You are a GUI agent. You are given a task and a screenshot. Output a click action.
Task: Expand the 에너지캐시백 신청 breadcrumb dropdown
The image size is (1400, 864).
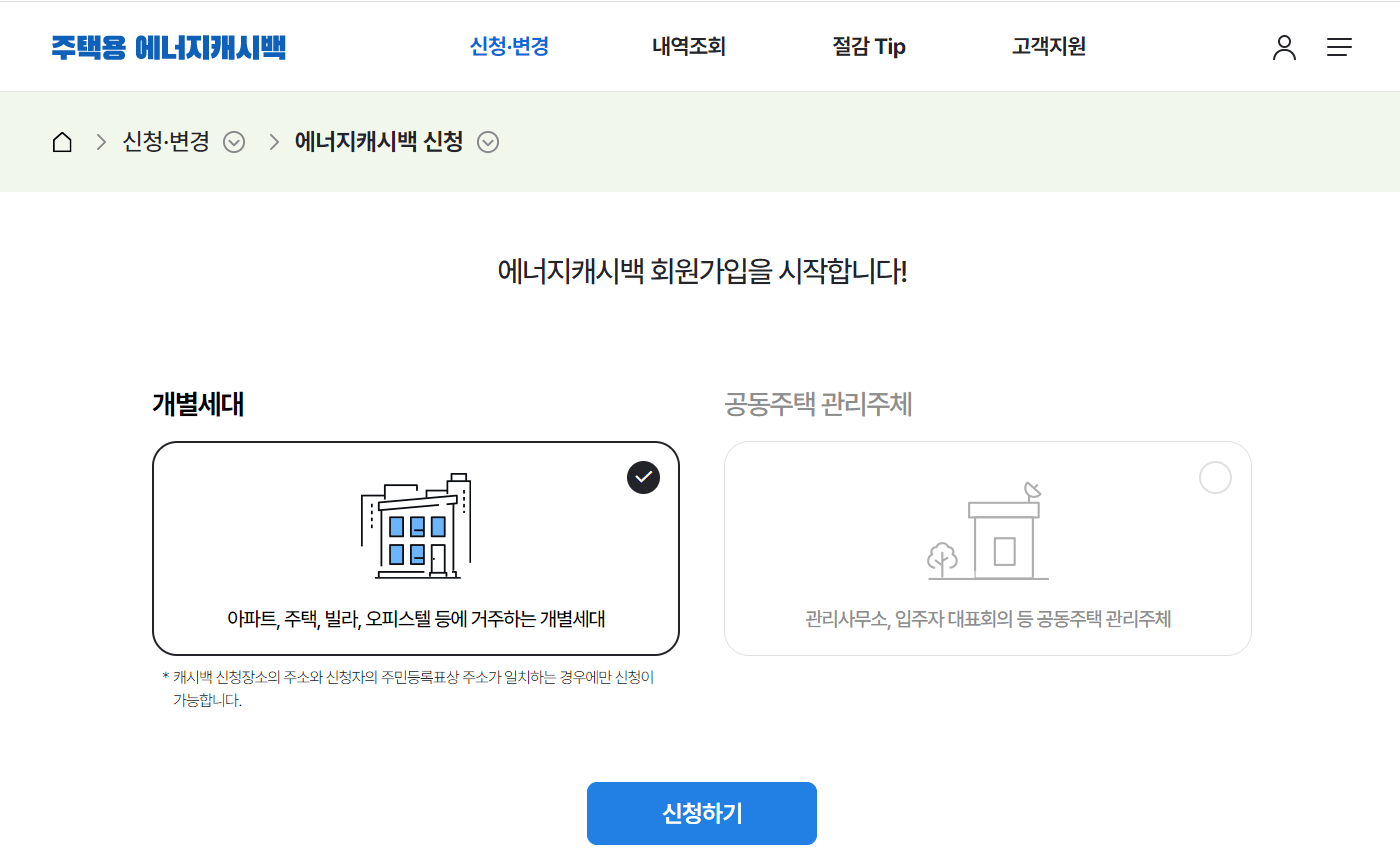488,141
